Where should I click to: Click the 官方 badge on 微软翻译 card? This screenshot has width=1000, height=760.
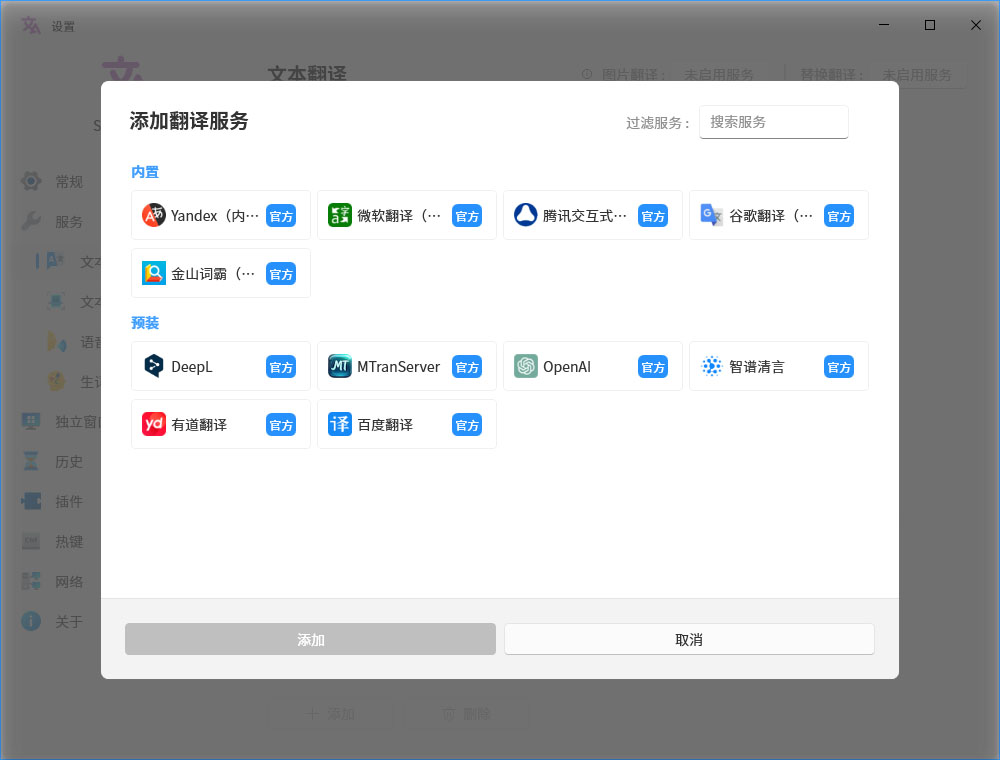(x=467, y=216)
